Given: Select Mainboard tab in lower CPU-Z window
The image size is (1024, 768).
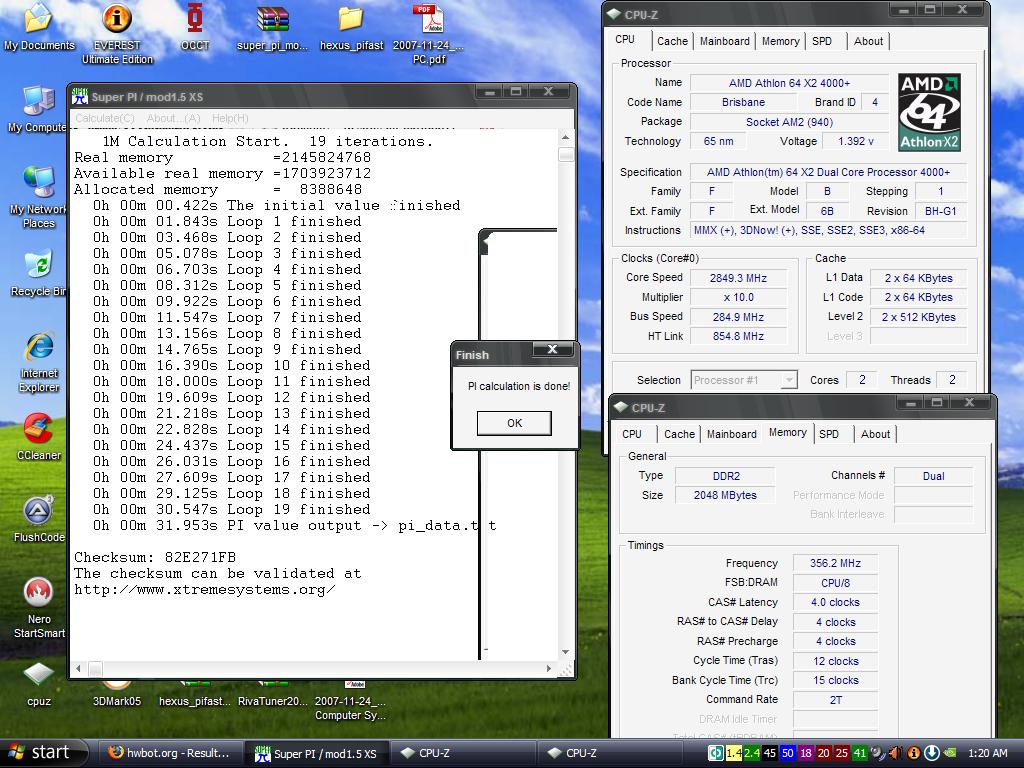Looking at the screenshot, I should point(731,434).
